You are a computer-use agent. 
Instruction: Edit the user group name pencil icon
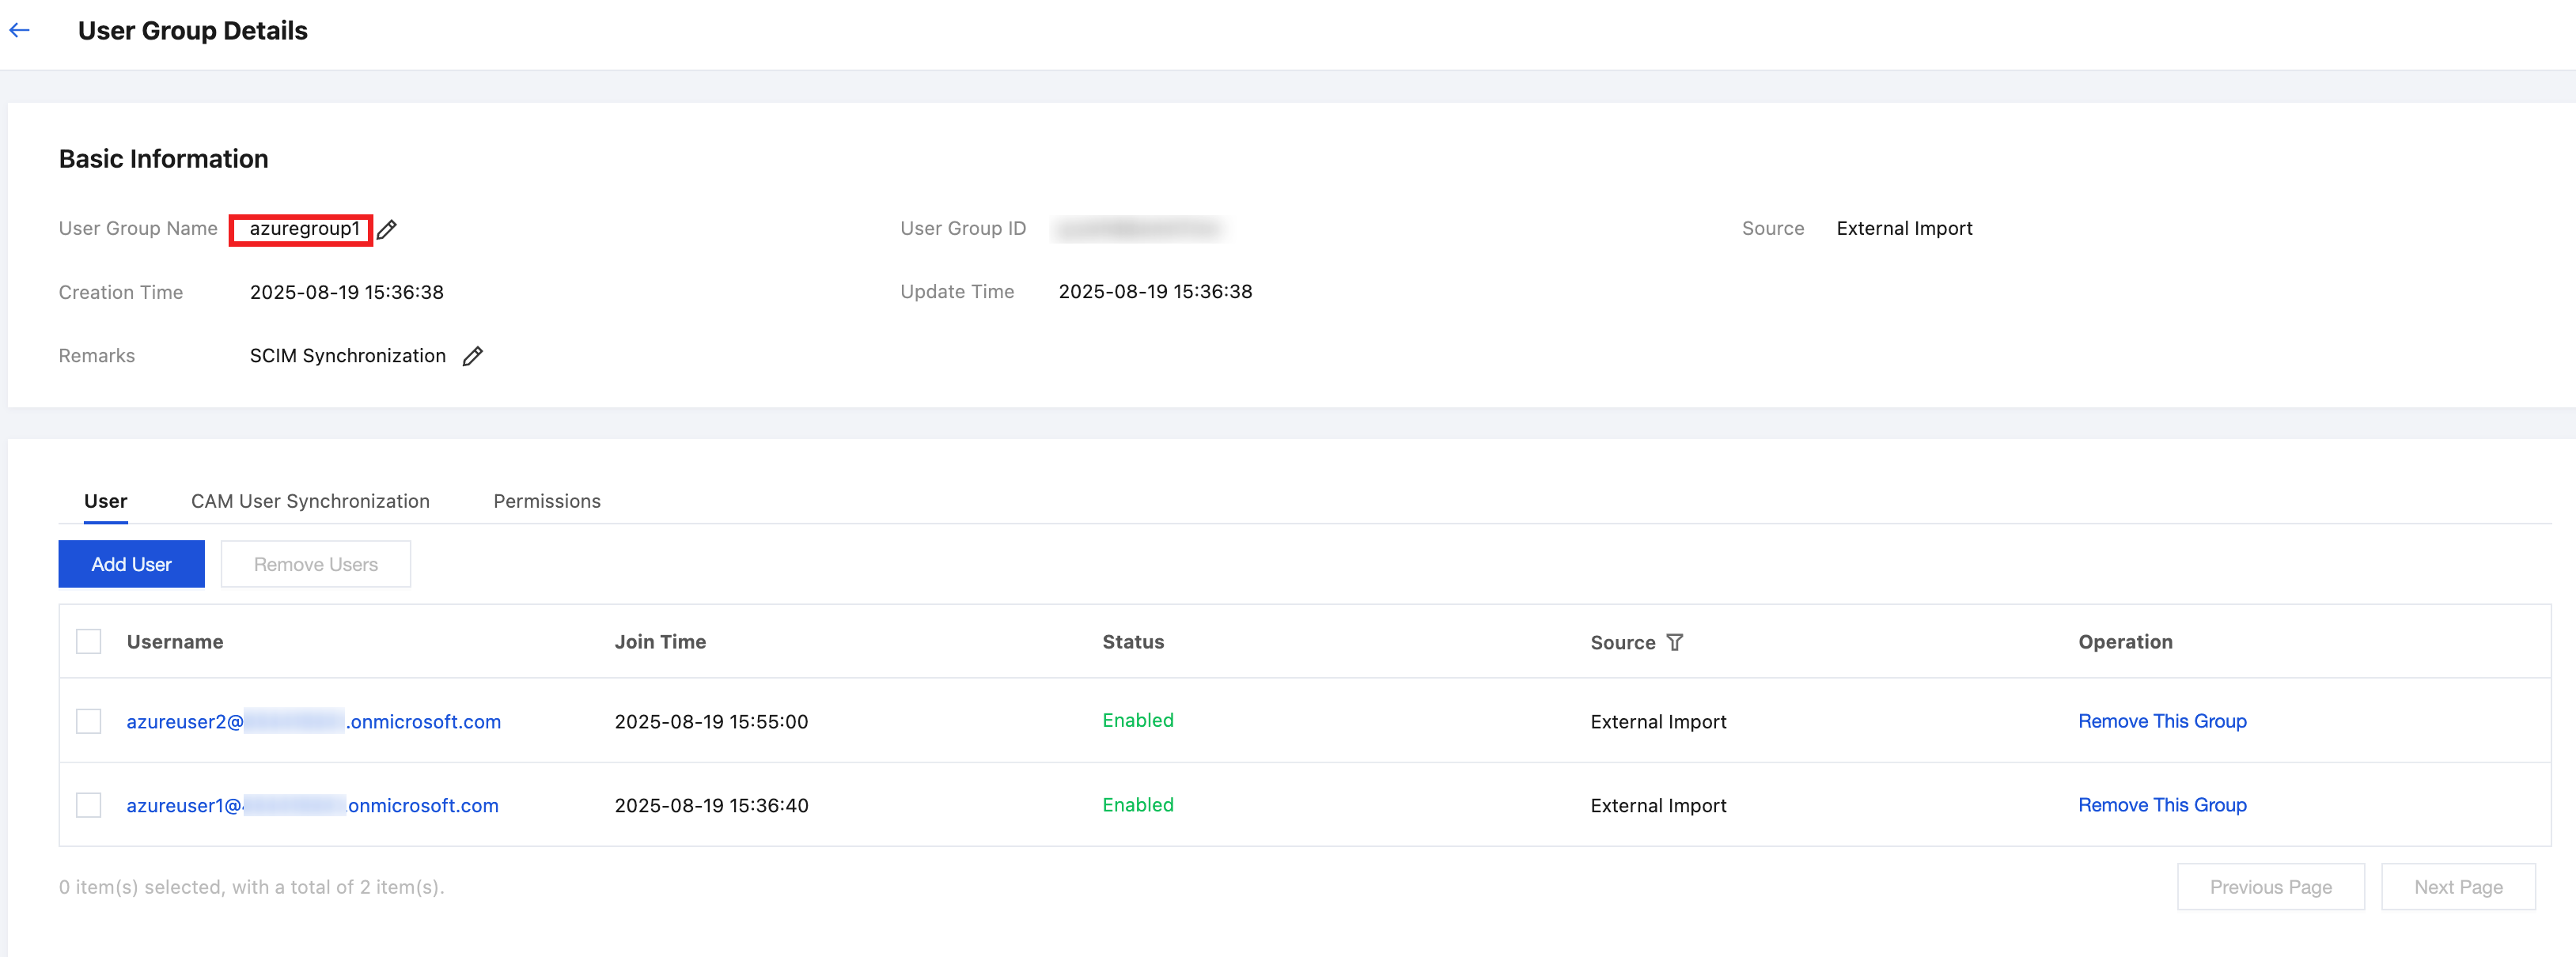(387, 229)
